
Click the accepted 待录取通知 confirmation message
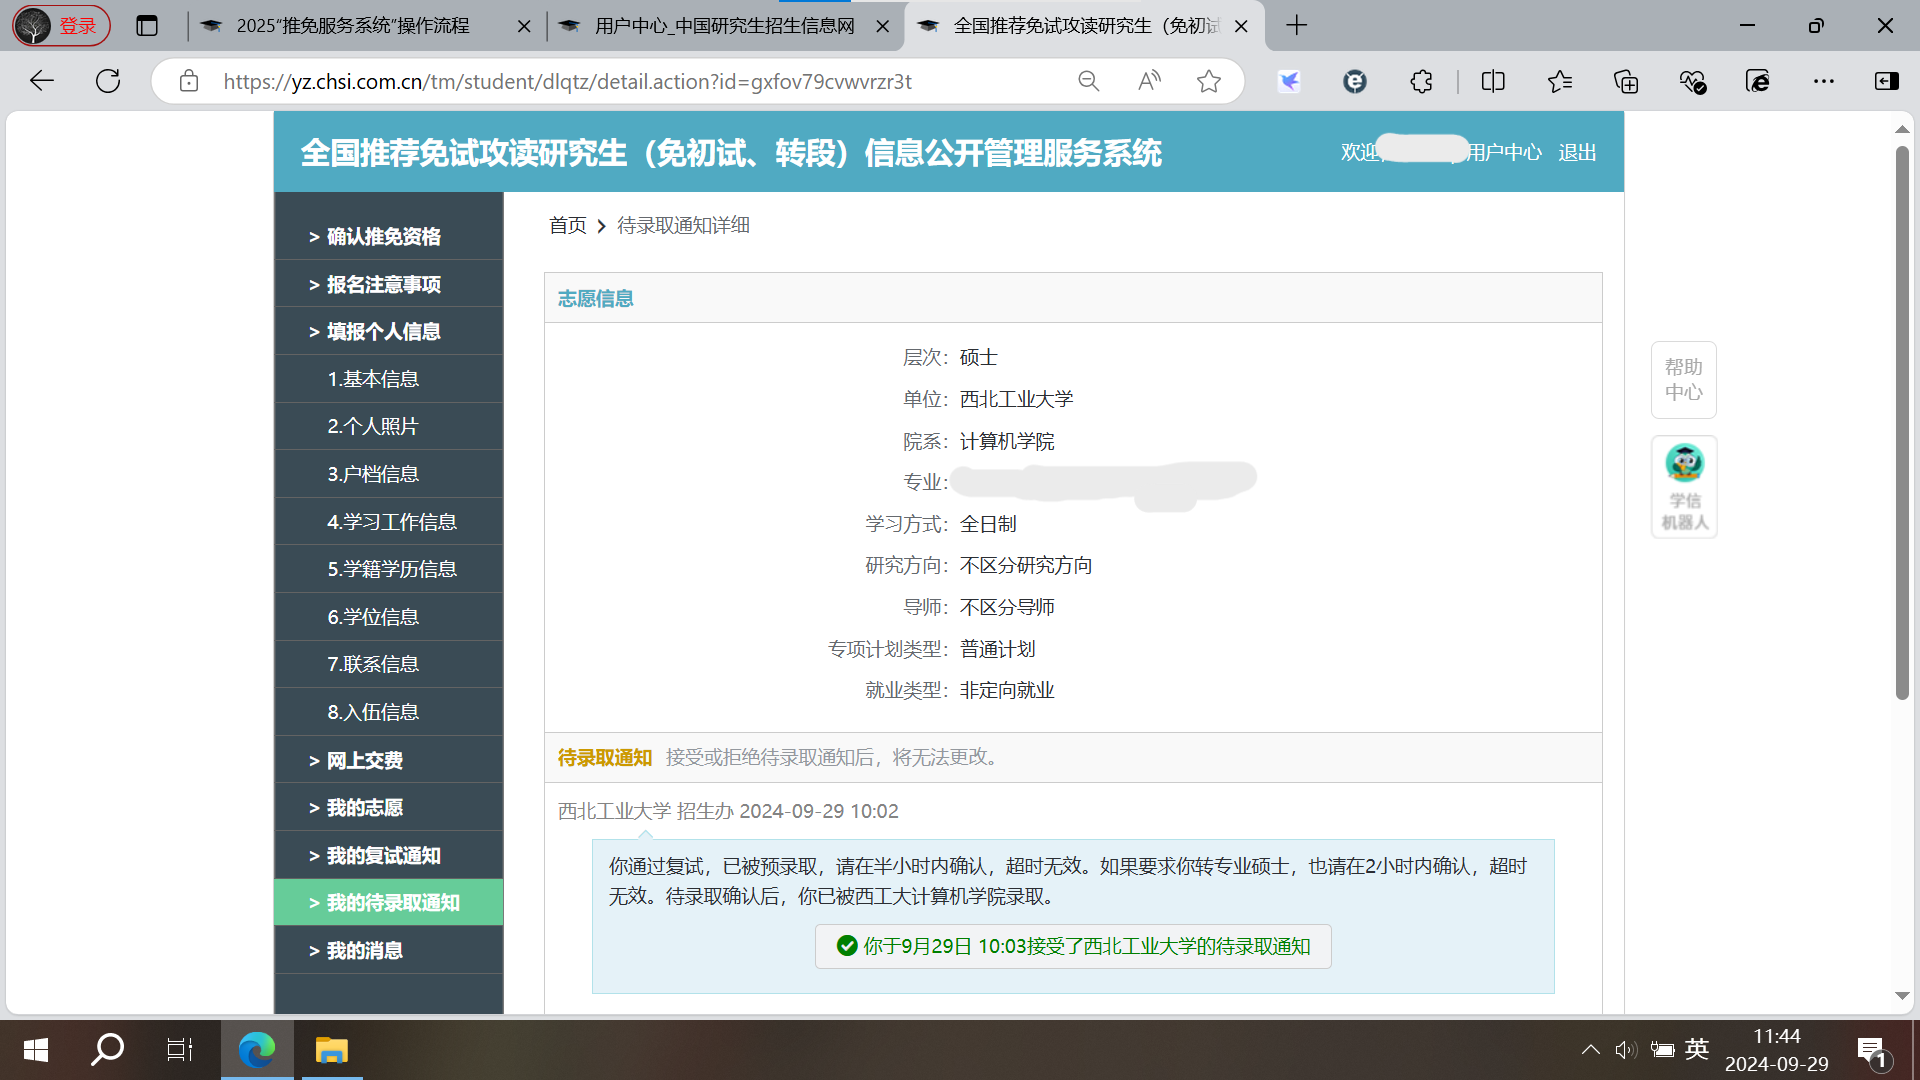coord(1073,946)
